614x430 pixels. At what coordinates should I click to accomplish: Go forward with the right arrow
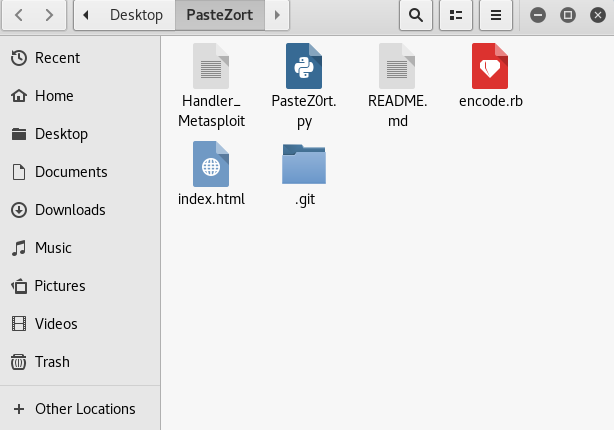(51, 15)
